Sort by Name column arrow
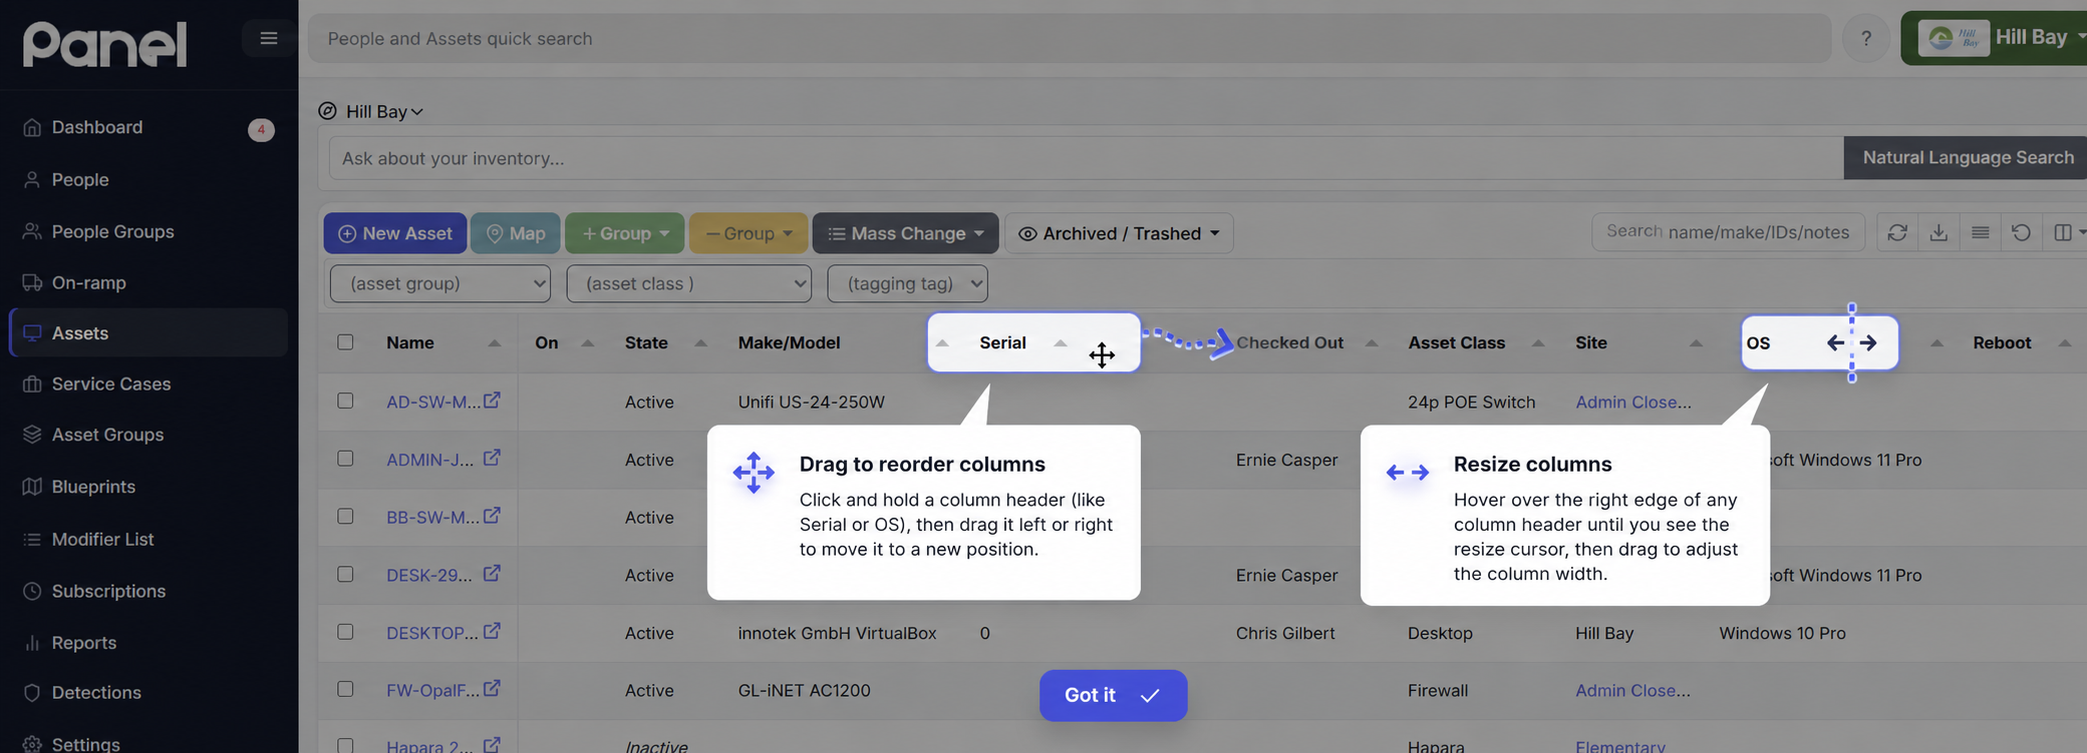The image size is (2087, 753). (x=494, y=343)
